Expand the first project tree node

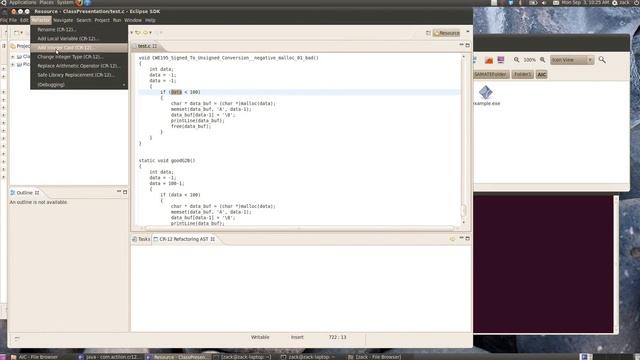pos(13,56)
